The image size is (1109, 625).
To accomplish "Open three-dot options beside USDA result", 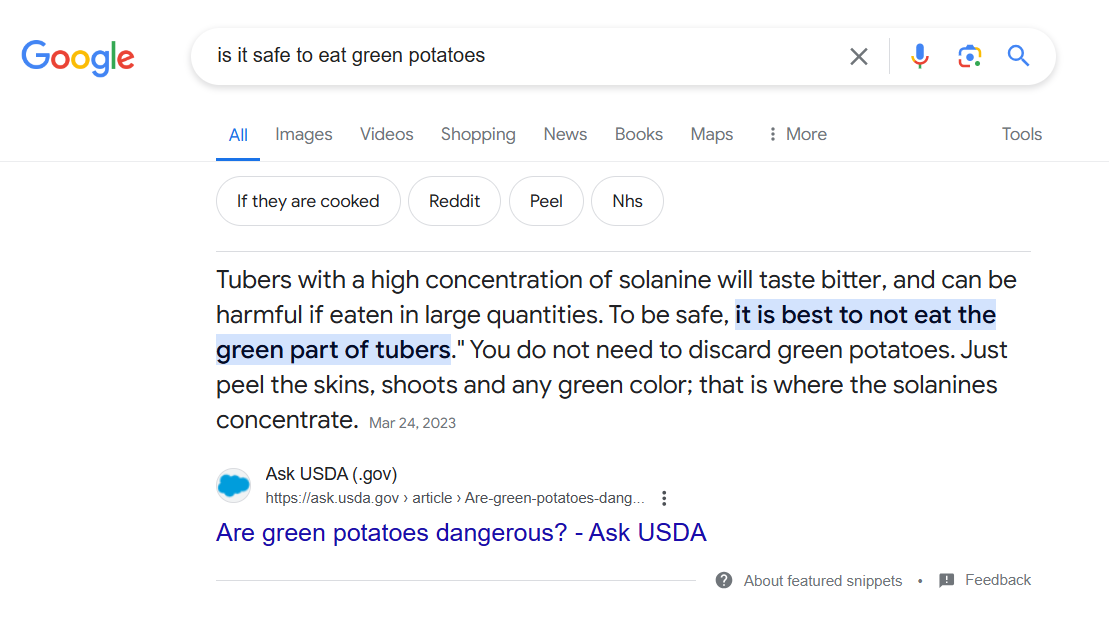I will pos(664,498).
